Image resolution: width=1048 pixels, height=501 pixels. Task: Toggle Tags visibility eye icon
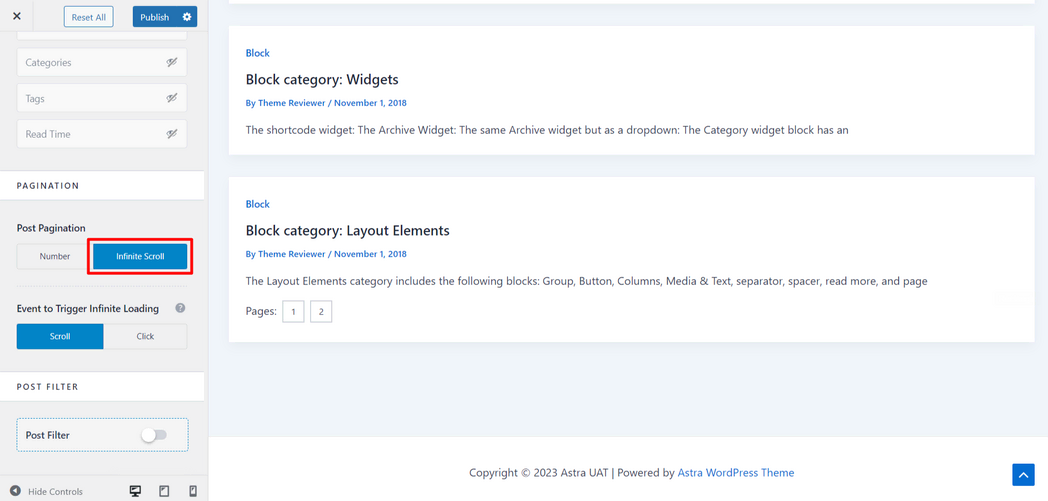point(172,98)
